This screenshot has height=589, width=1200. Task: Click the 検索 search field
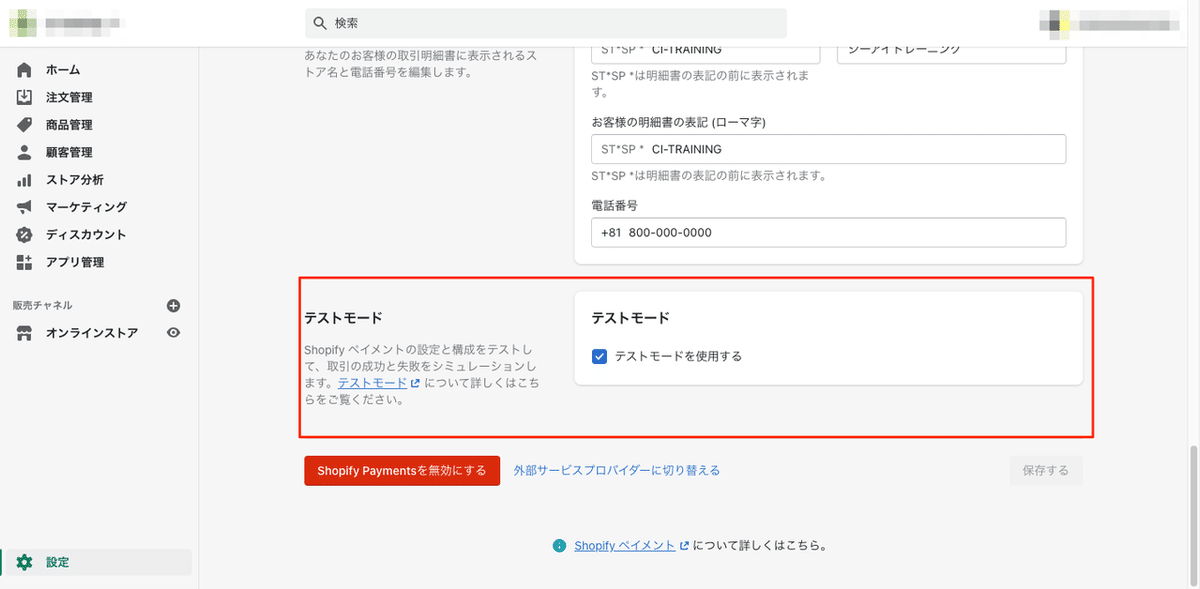[x=545, y=23]
